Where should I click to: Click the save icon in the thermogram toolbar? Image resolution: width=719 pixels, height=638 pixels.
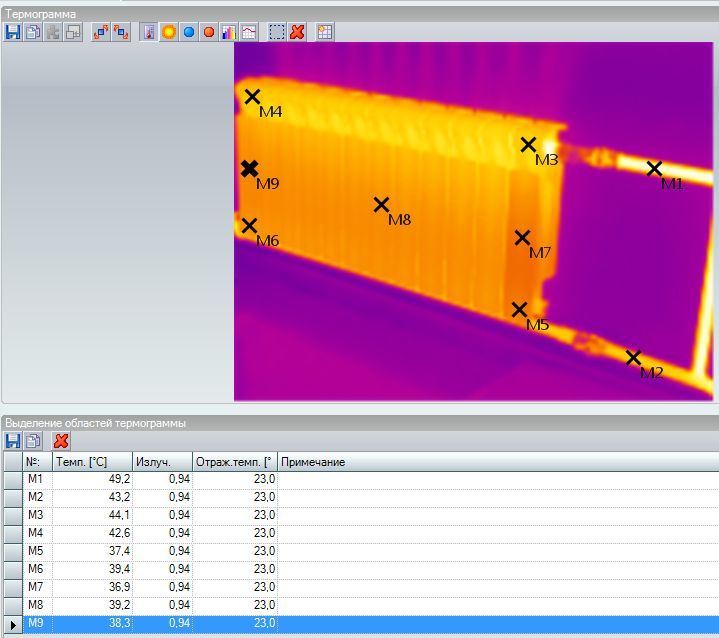[x=13, y=32]
